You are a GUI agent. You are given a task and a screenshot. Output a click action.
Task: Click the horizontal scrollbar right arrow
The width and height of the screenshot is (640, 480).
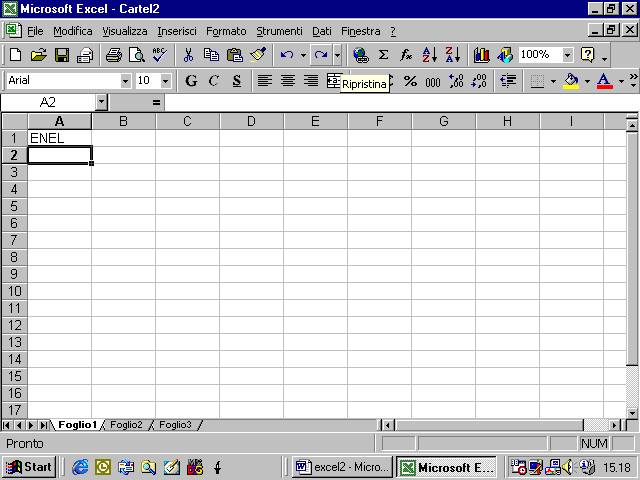tap(614, 425)
